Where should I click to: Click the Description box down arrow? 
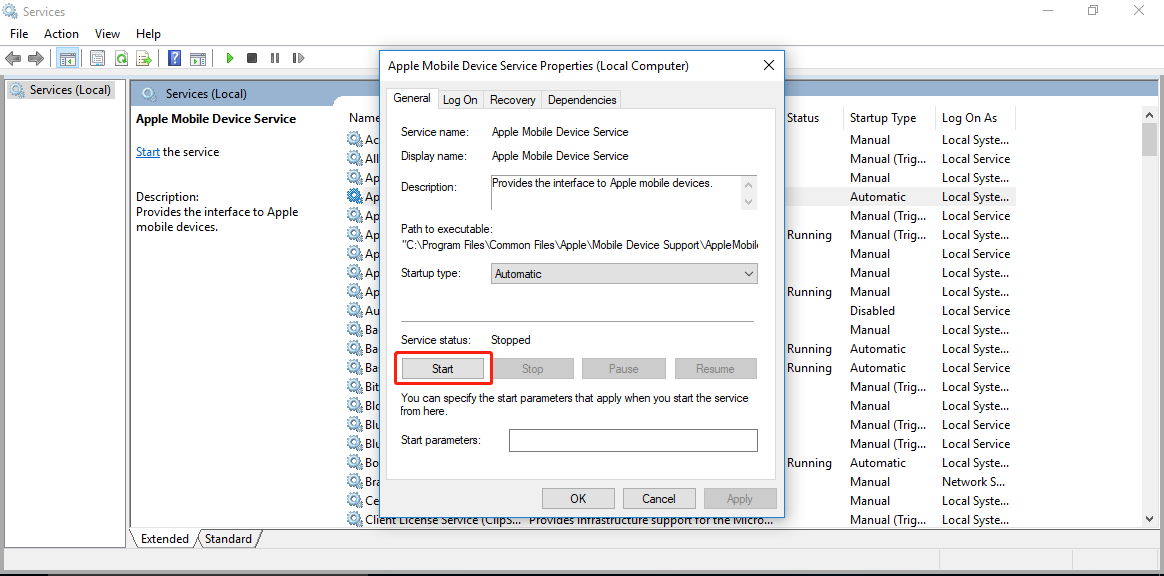tap(748, 201)
